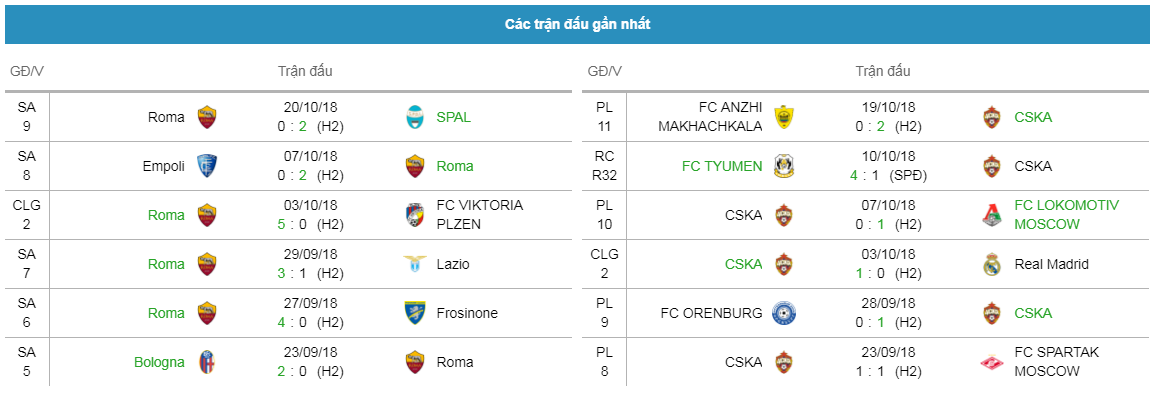Screen dimensions: 1155x416
Task: Click the Anzhi Makhachkala yellow logo
Action: click(x=784, y=117)
